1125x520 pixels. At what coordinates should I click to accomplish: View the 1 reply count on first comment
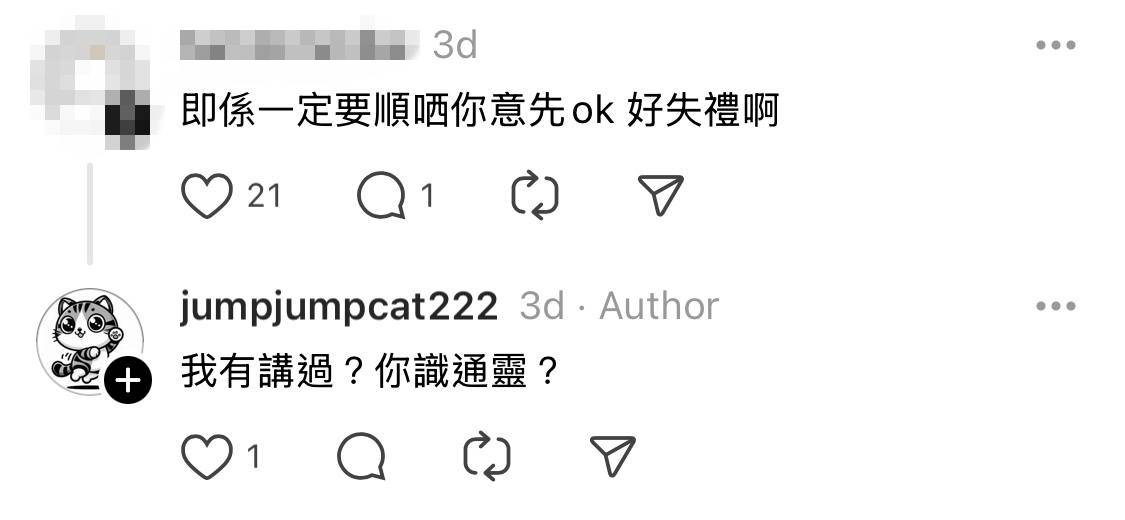(x=428, y=196)
